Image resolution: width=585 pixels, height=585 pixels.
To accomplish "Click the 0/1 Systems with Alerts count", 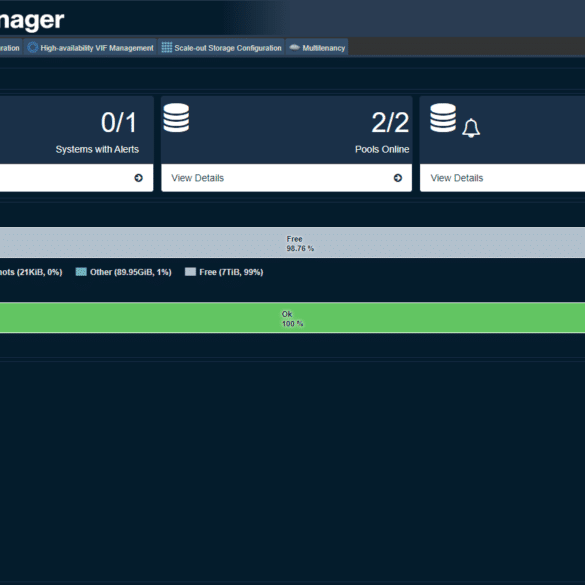I will (119, 122).
